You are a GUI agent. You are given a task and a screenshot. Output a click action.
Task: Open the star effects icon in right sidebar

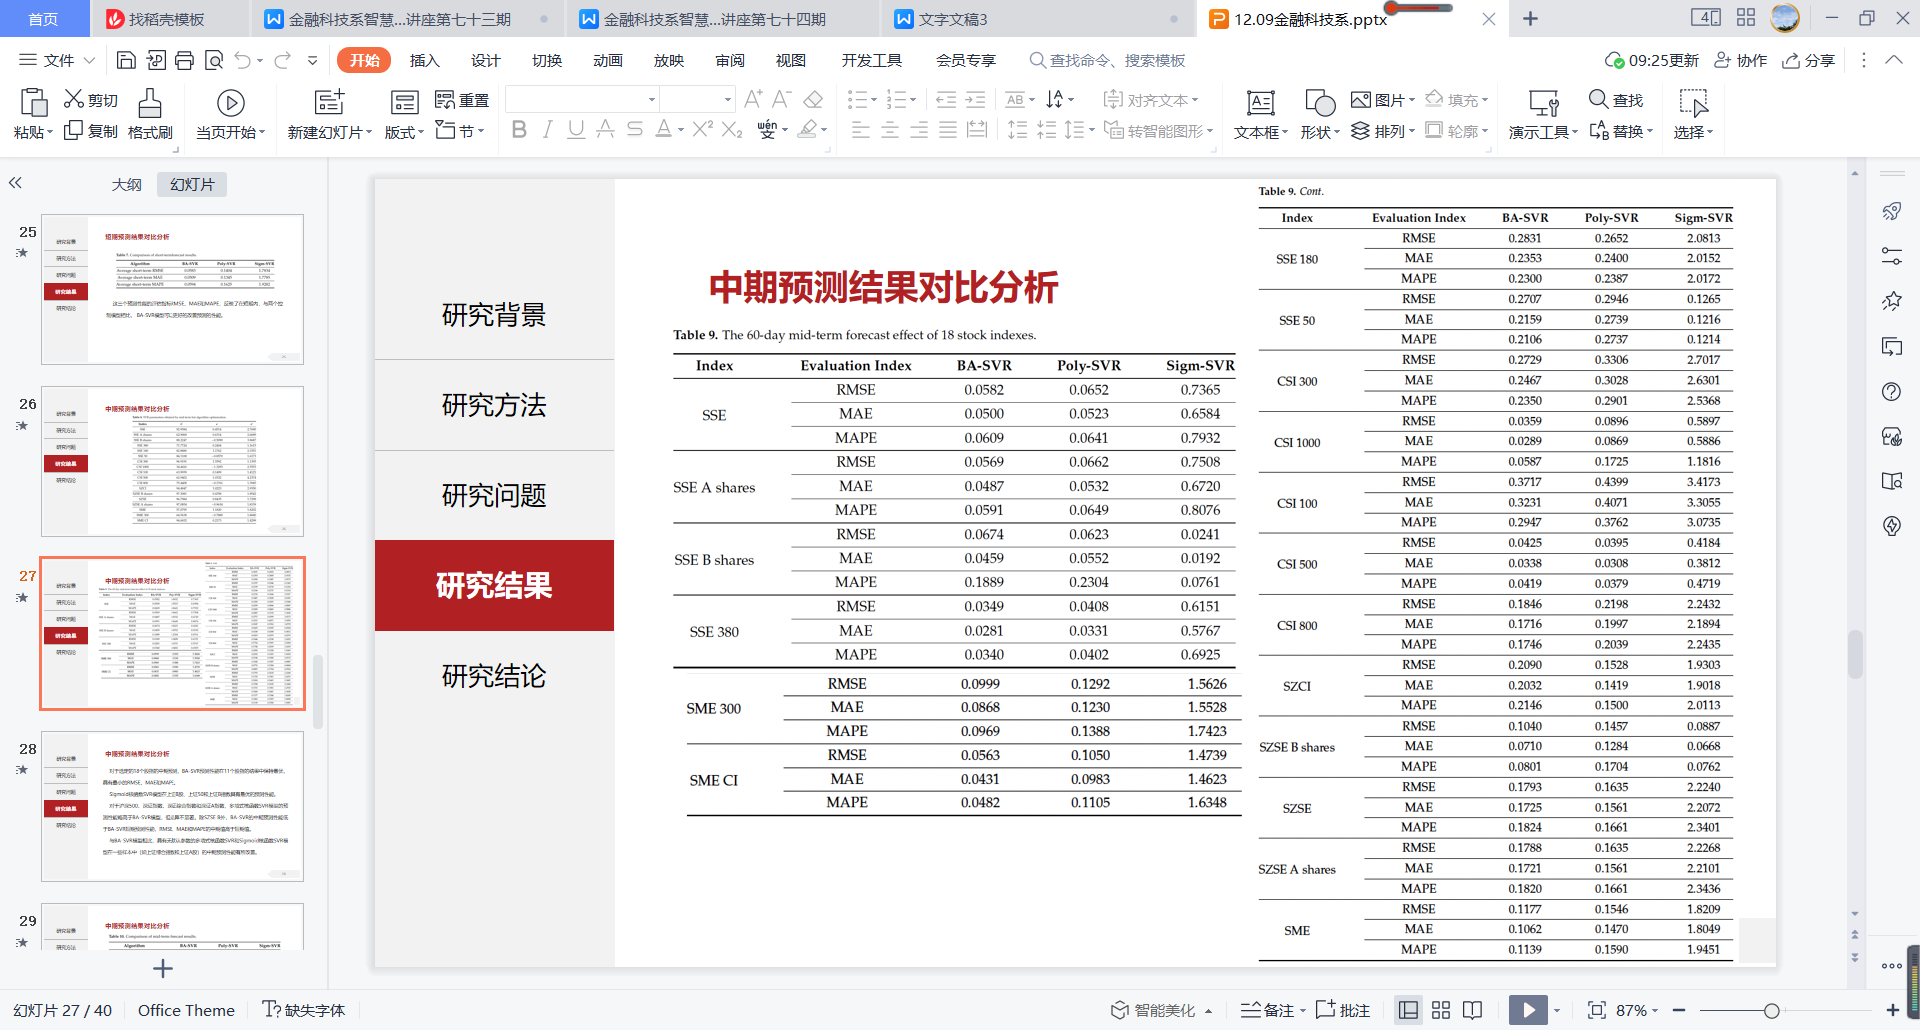(x=1891, y=300)
